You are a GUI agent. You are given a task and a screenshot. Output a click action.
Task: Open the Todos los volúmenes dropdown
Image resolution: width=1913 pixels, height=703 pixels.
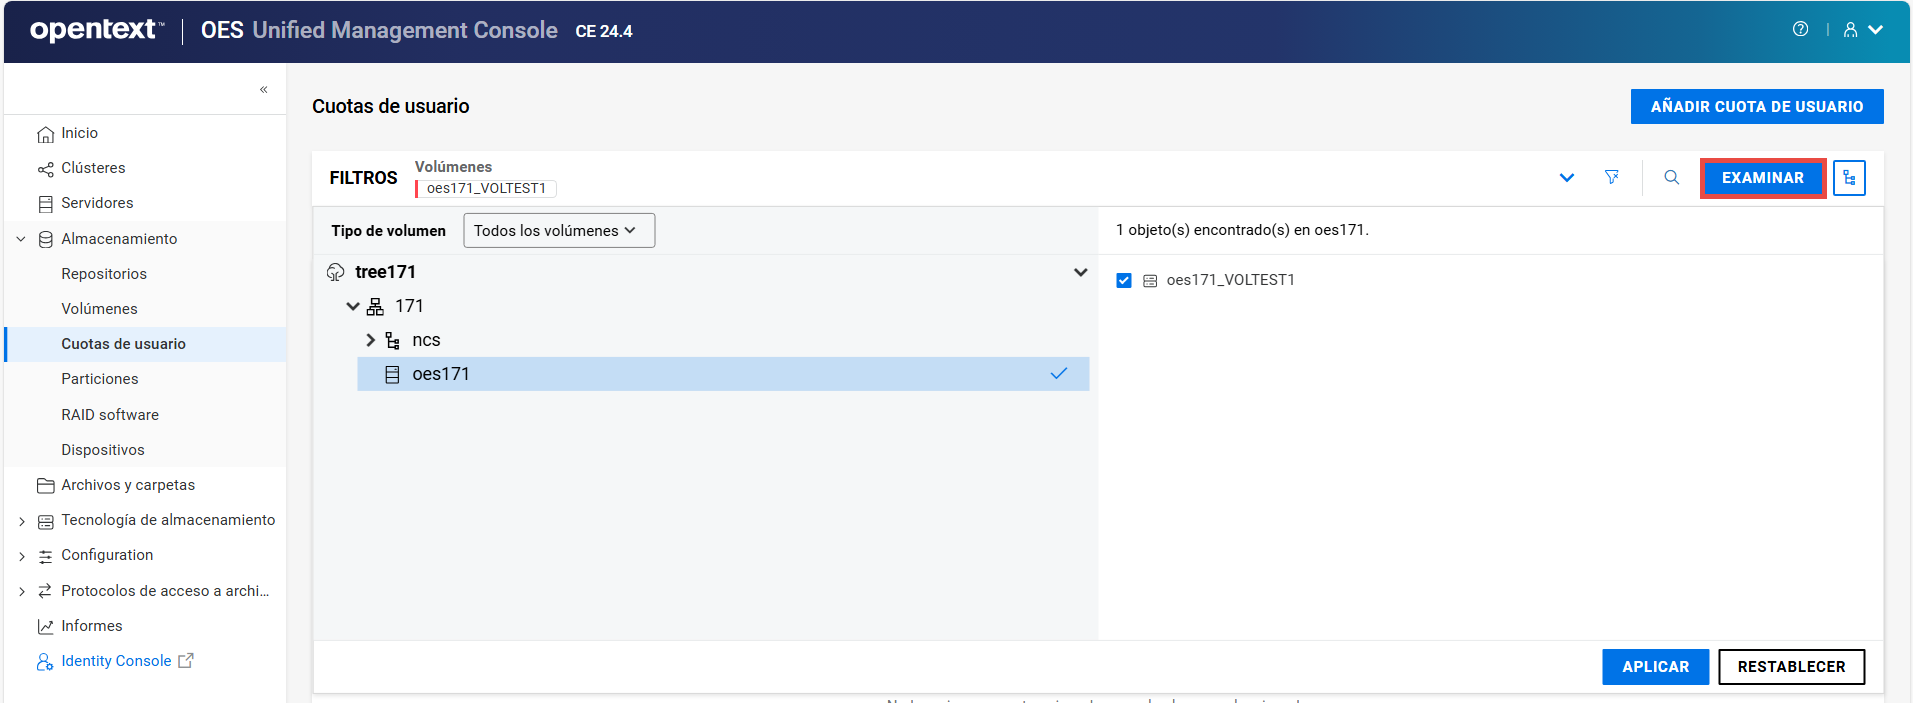point(558,230)
